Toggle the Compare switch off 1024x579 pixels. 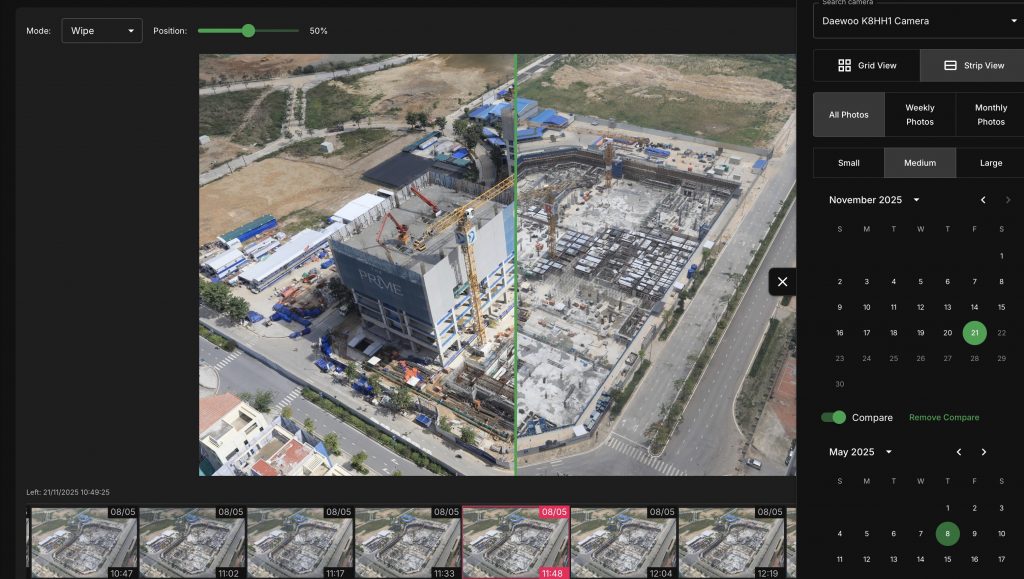point(833,417)
